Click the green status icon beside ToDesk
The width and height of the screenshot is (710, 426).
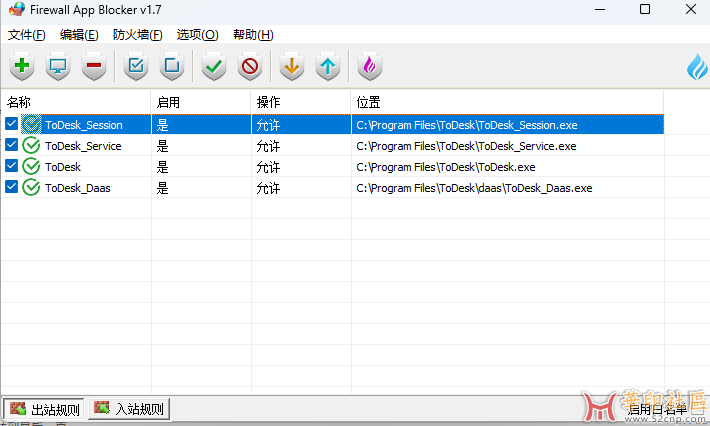point(31,167)
